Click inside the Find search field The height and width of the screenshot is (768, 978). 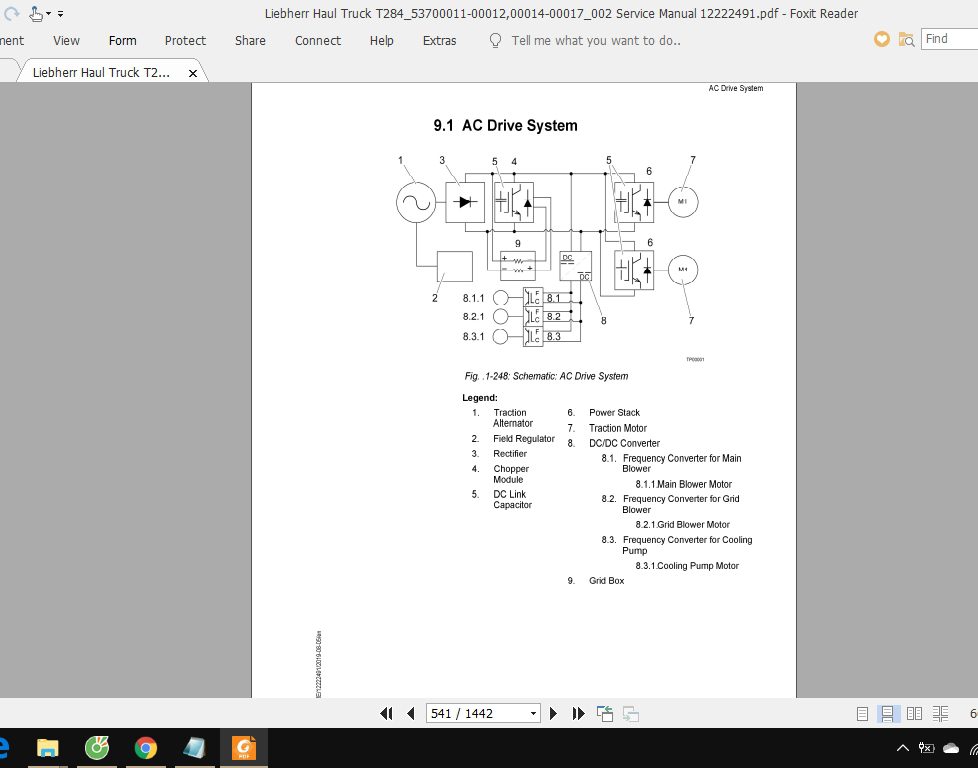click(x=949, y=39)
